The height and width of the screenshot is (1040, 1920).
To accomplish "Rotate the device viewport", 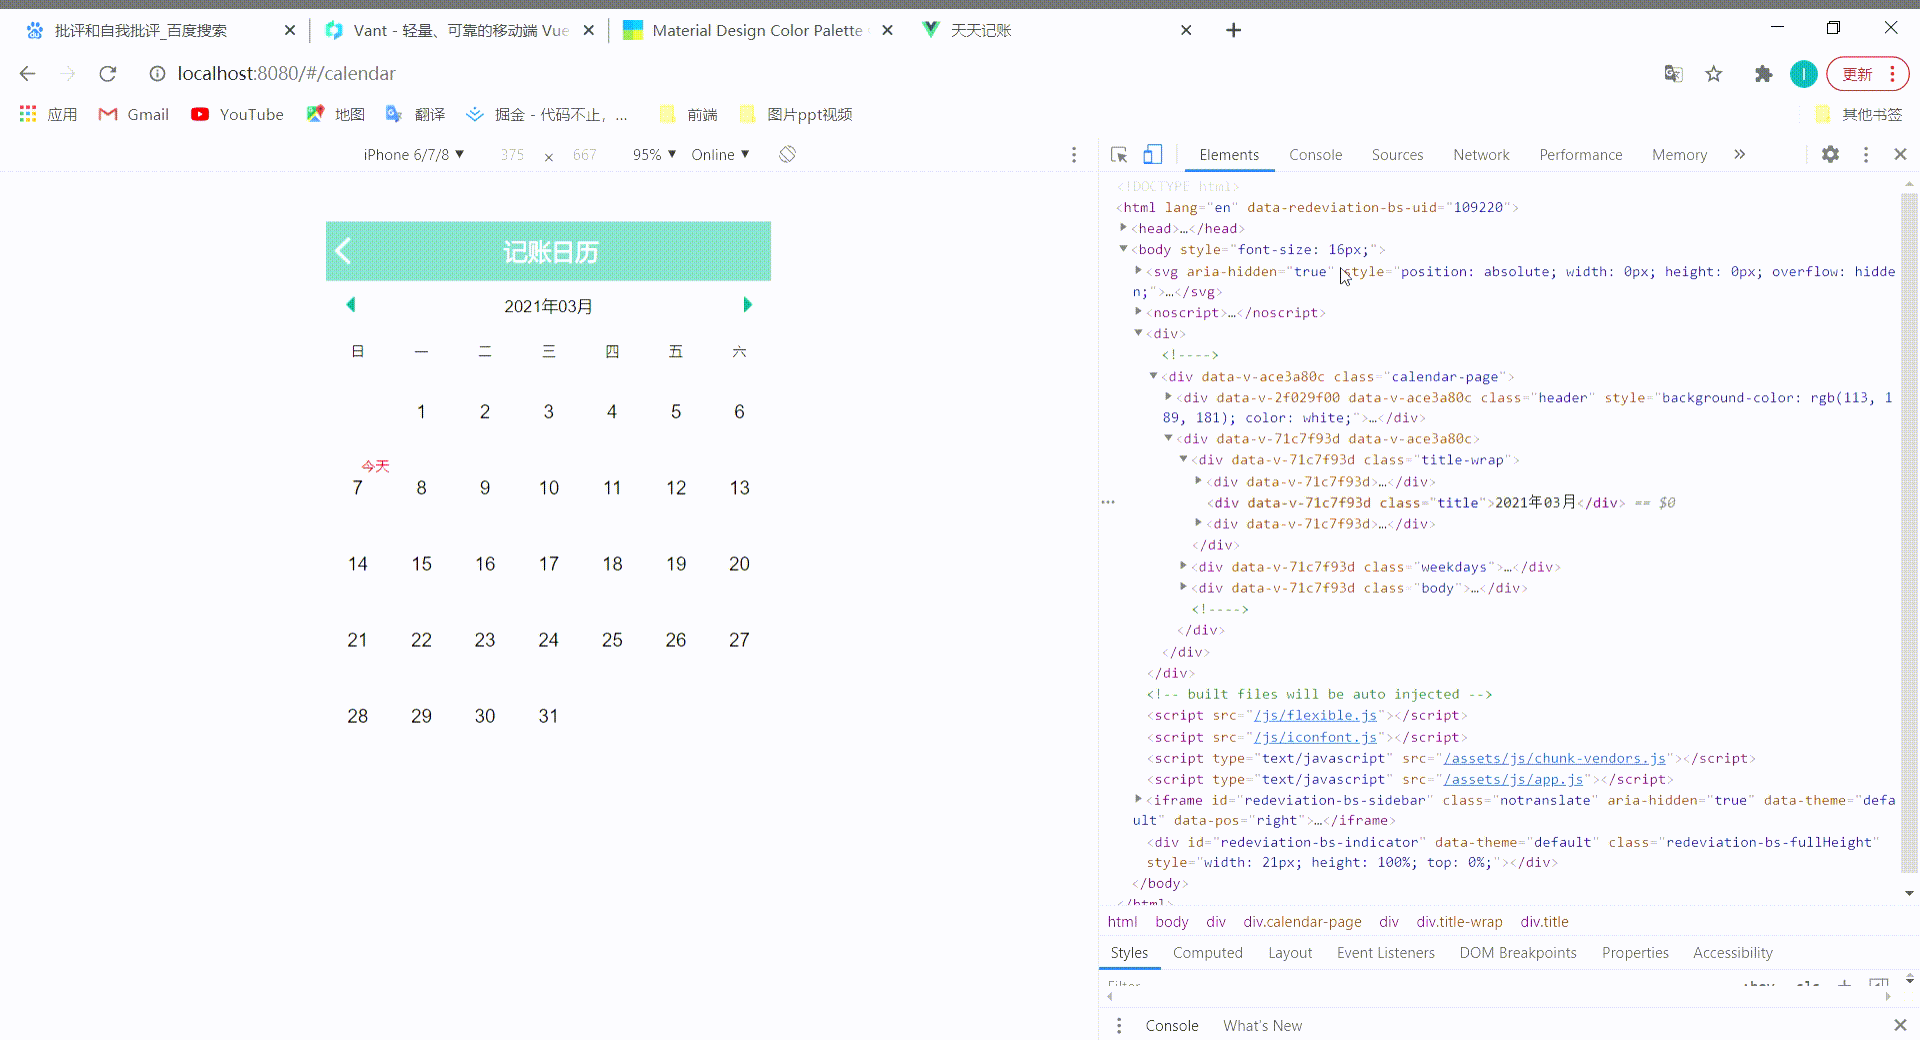I will [x=787, y=154].
